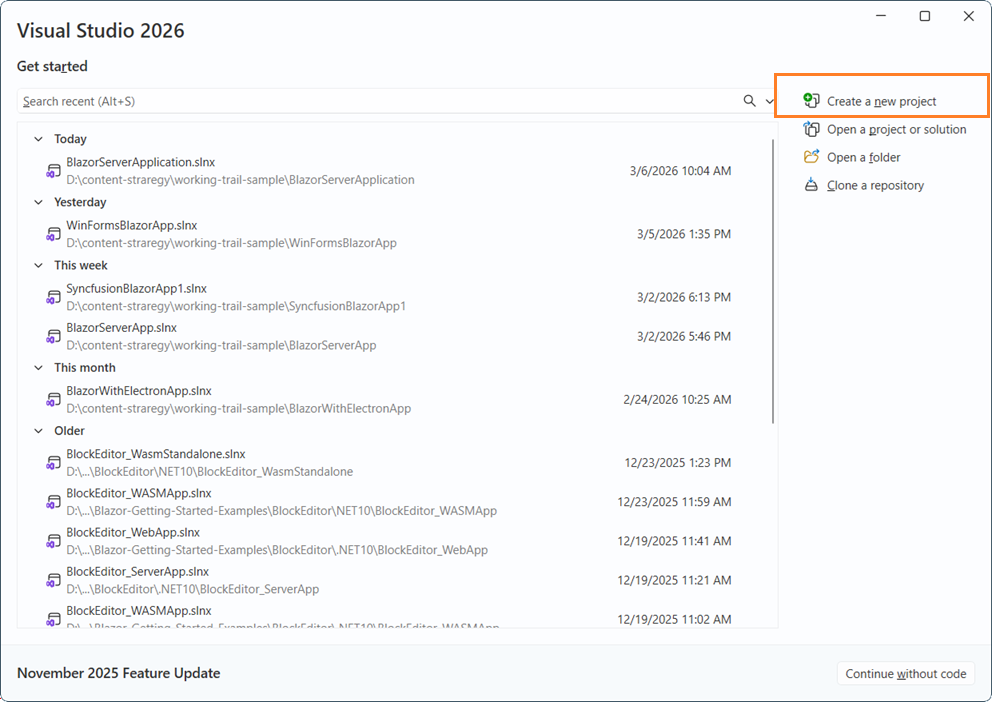Click the Open a project or solution icon

tap(812, 129)
